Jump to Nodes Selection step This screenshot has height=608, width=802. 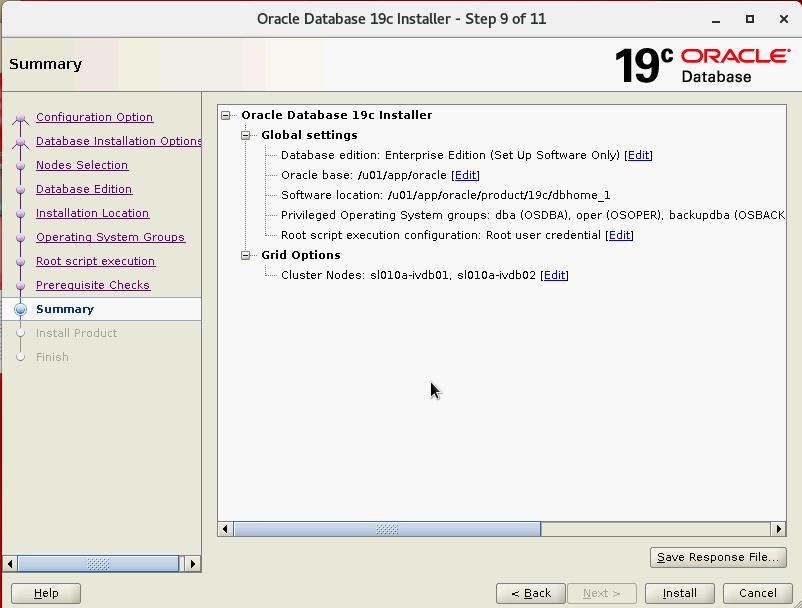point(82,165)
